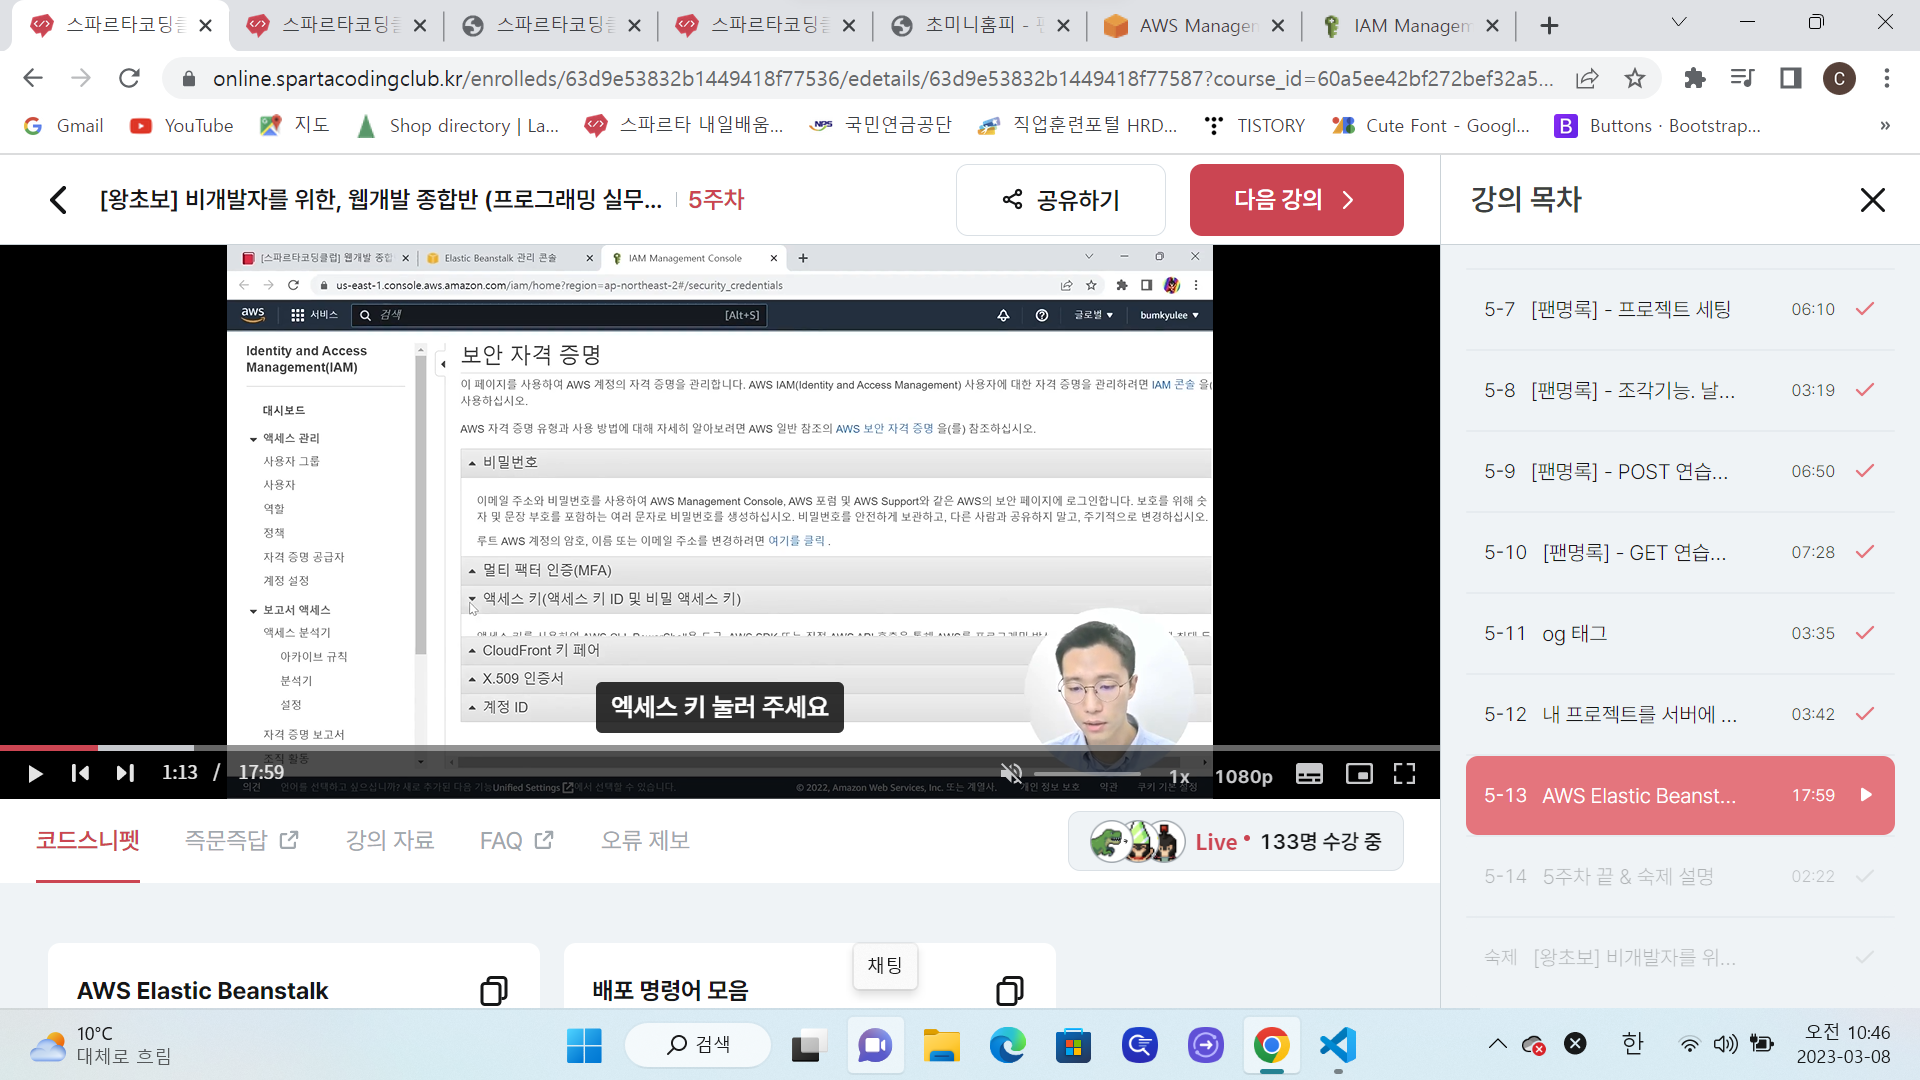This screenshot has height=1080, width=1920.
Task: Open Windows Start menu
Action: [x=584, y=1046]
